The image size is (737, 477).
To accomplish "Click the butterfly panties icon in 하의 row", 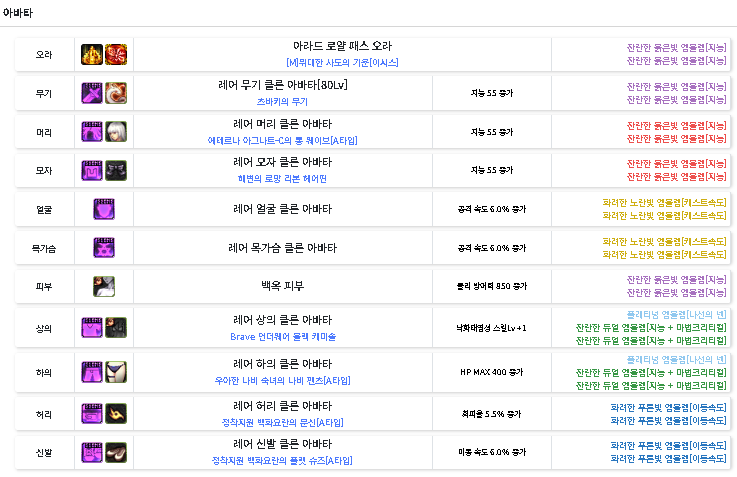I will click(115, 372).
